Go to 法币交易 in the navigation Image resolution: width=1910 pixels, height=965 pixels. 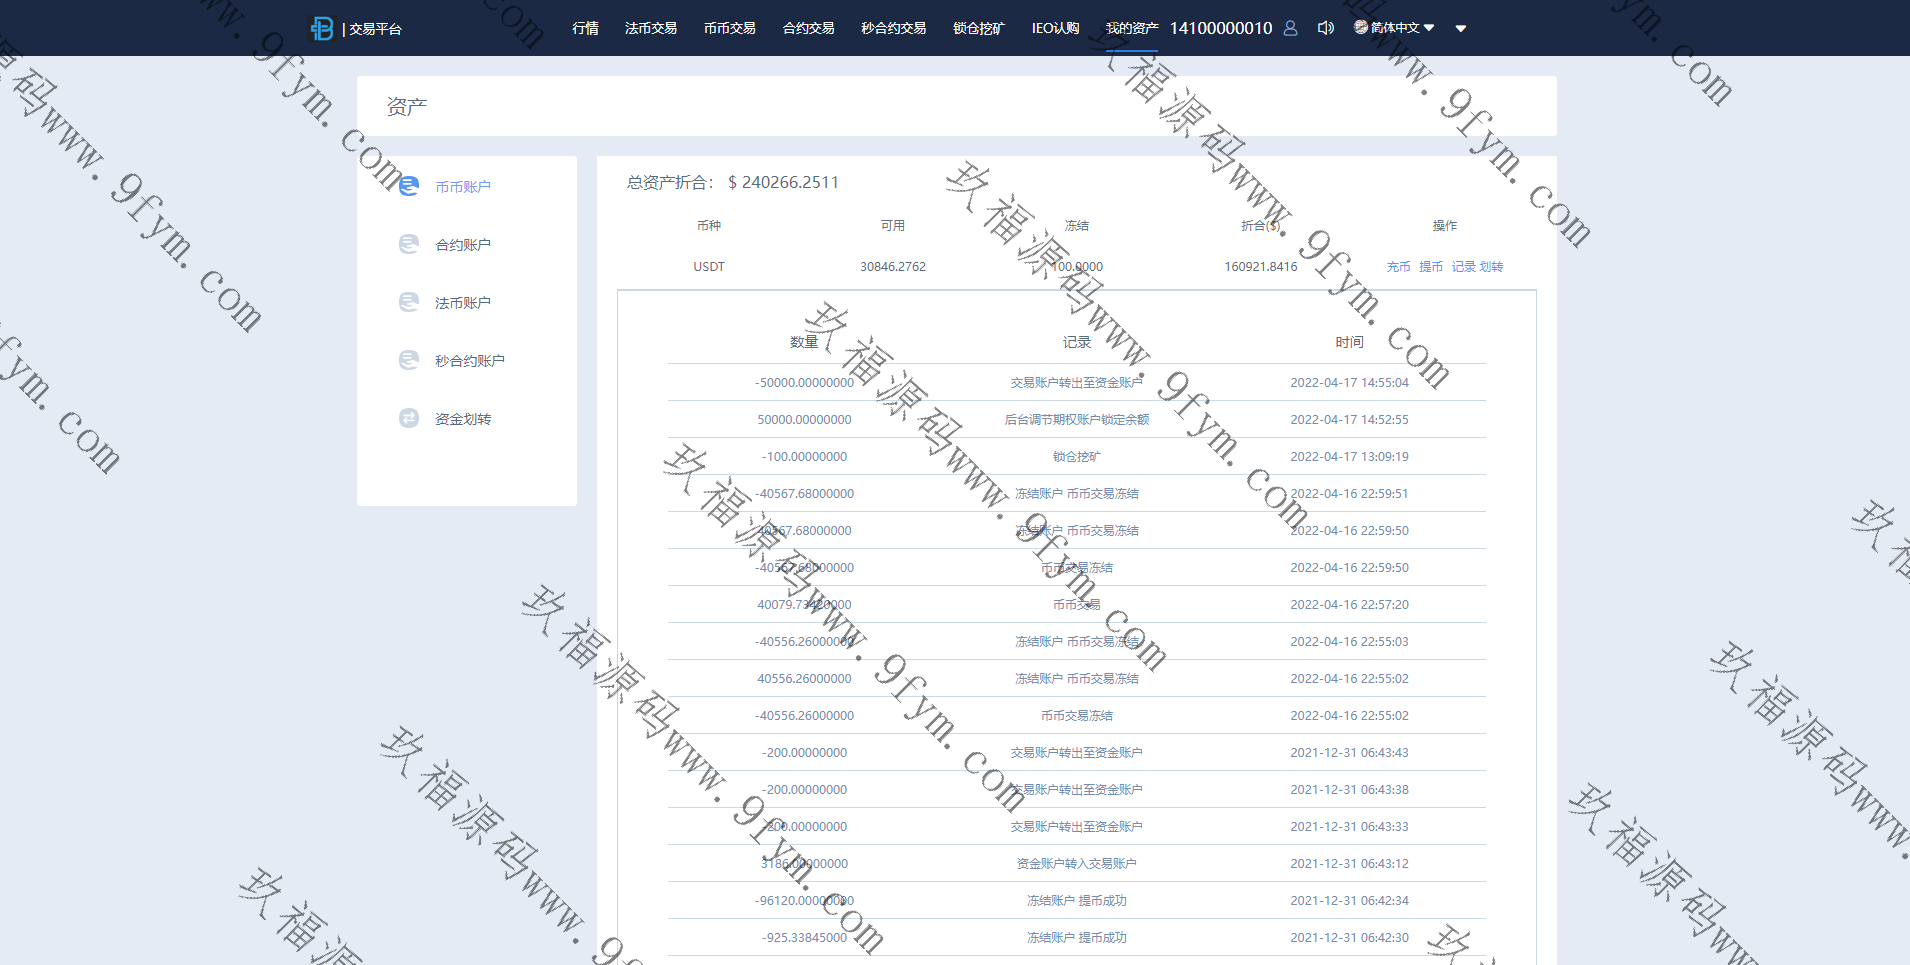[651, 28]
